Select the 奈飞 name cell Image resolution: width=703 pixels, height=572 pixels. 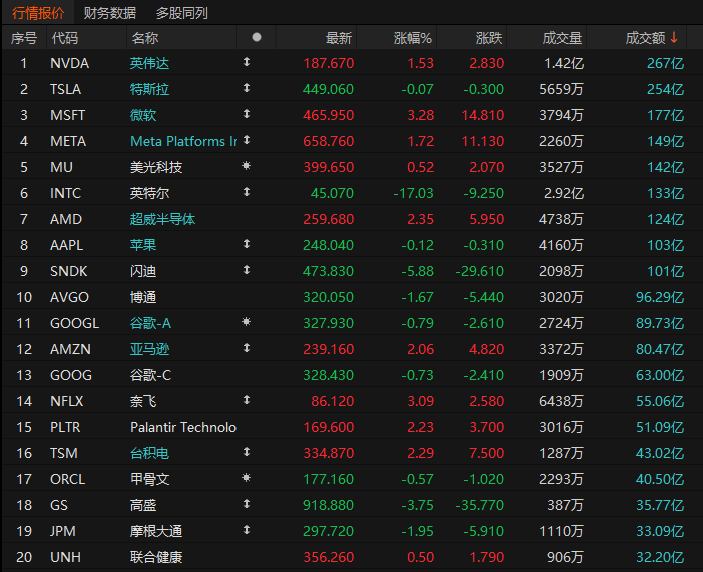pyautogui.click(x=143, y=401)
